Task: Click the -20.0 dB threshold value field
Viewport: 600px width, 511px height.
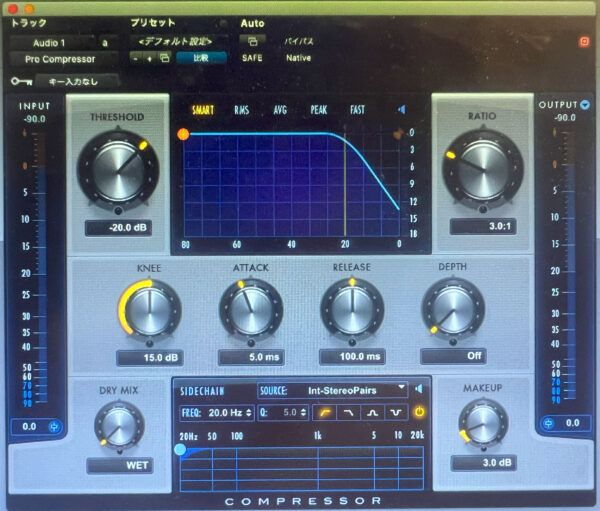Action: point(119,228)
